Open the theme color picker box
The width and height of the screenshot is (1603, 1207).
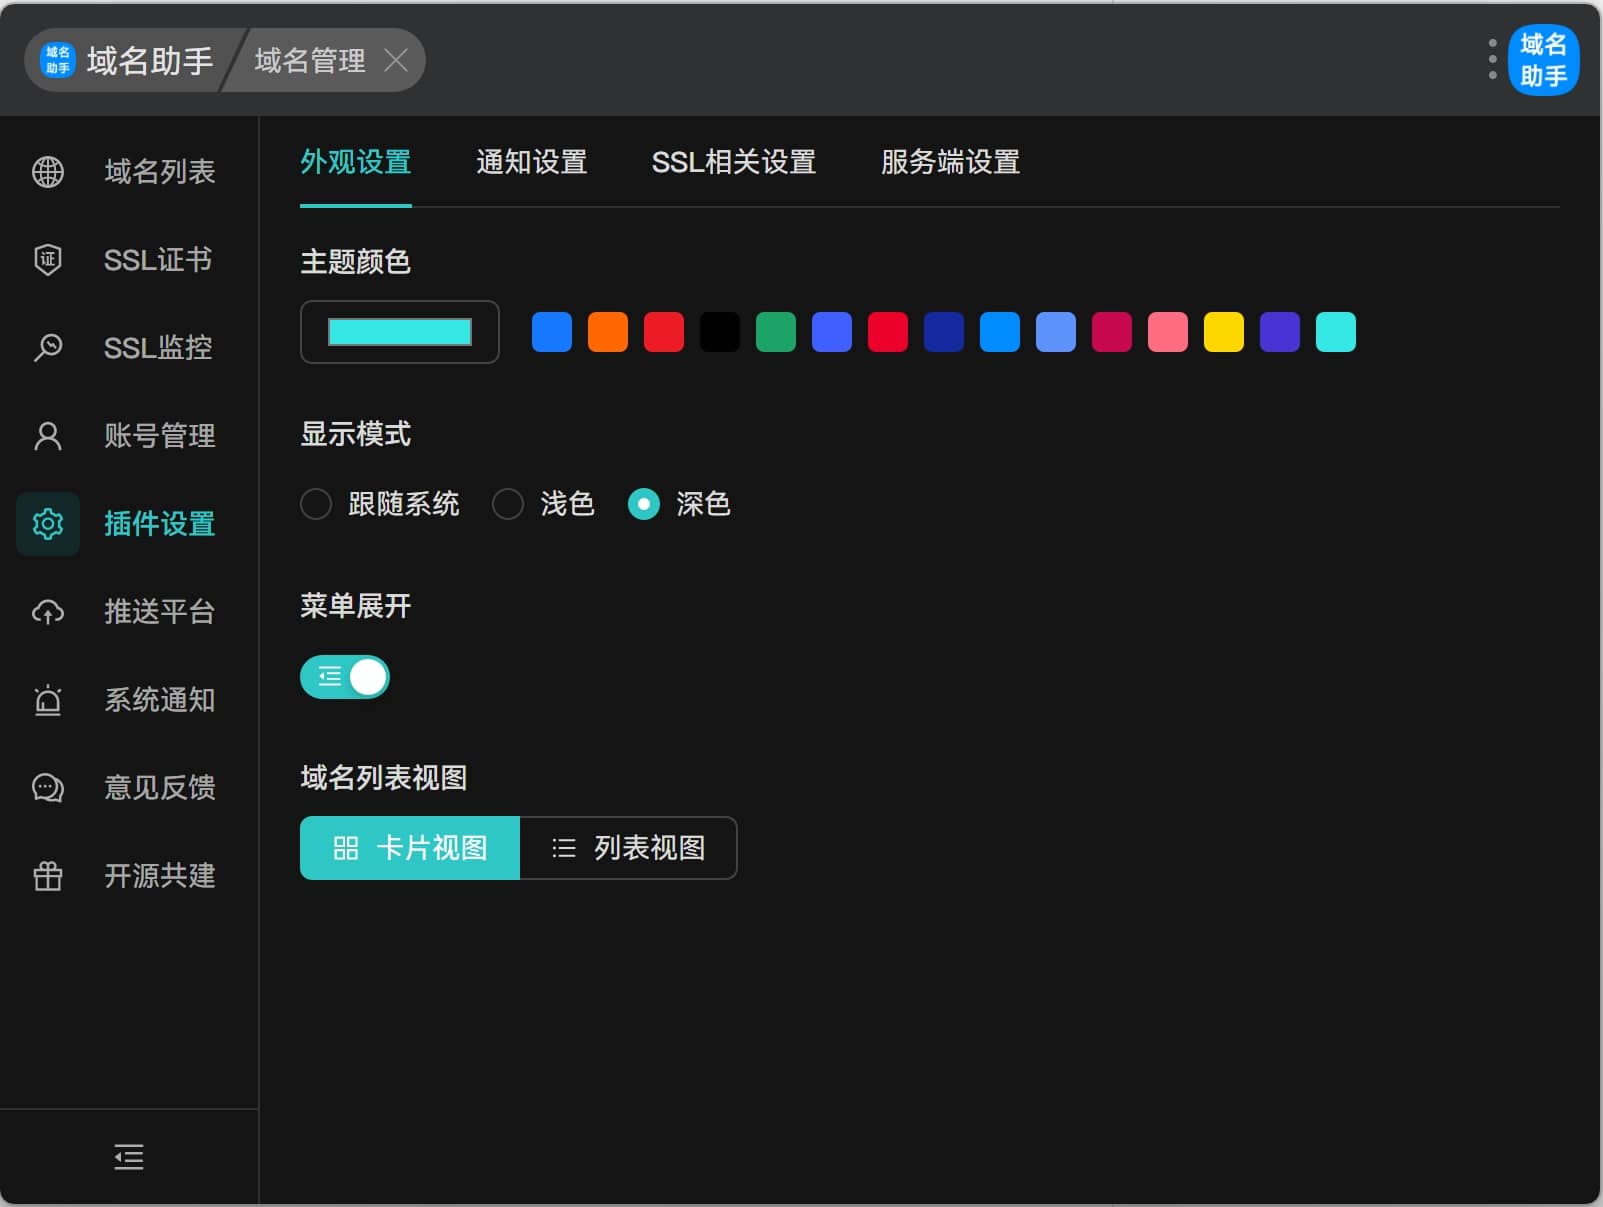click(x=400, y=332)
